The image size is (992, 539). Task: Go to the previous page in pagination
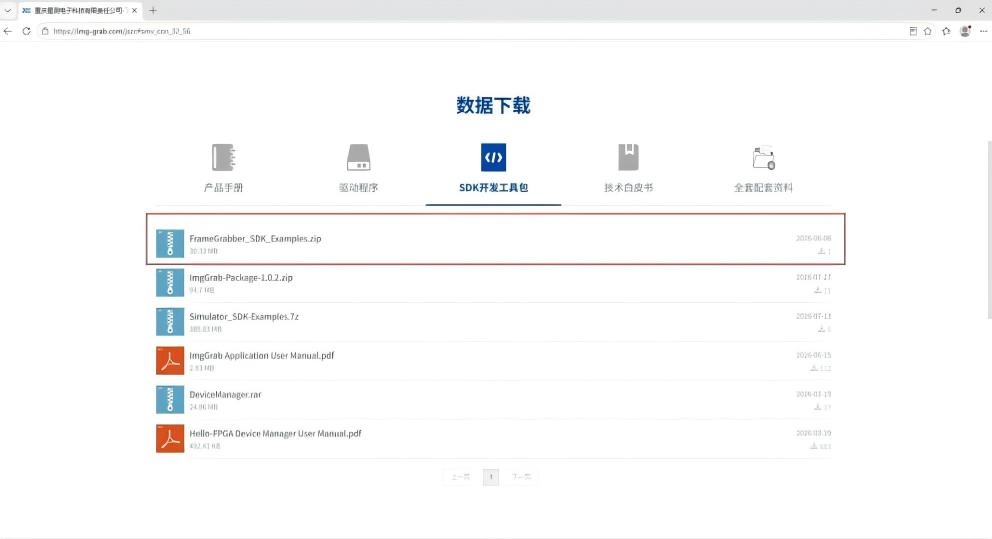click(x=461, y=477)
